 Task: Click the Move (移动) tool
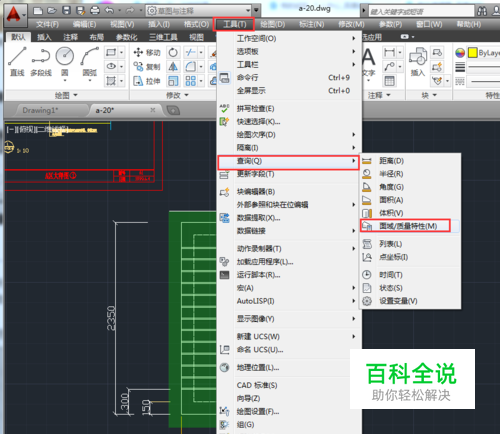pos(147,53)
